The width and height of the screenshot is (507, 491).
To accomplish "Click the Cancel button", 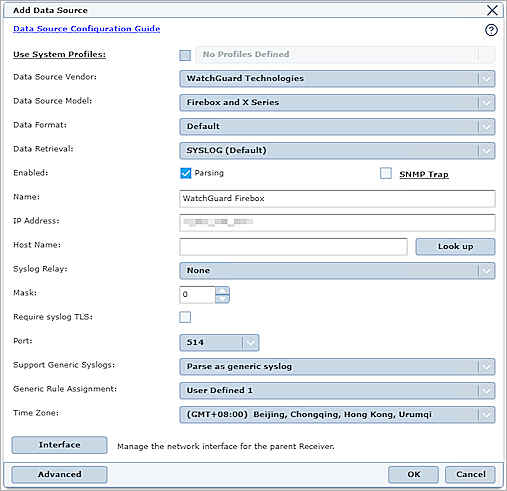I will (470, 475).
